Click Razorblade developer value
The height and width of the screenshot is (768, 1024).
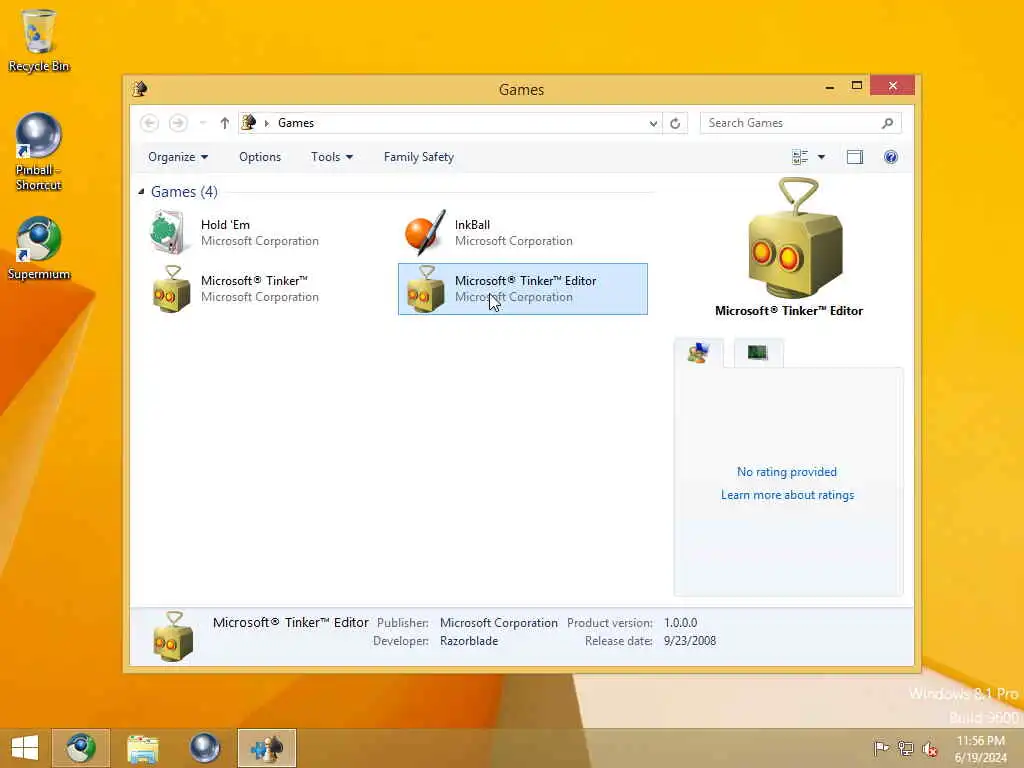click(x=469, y=641)
